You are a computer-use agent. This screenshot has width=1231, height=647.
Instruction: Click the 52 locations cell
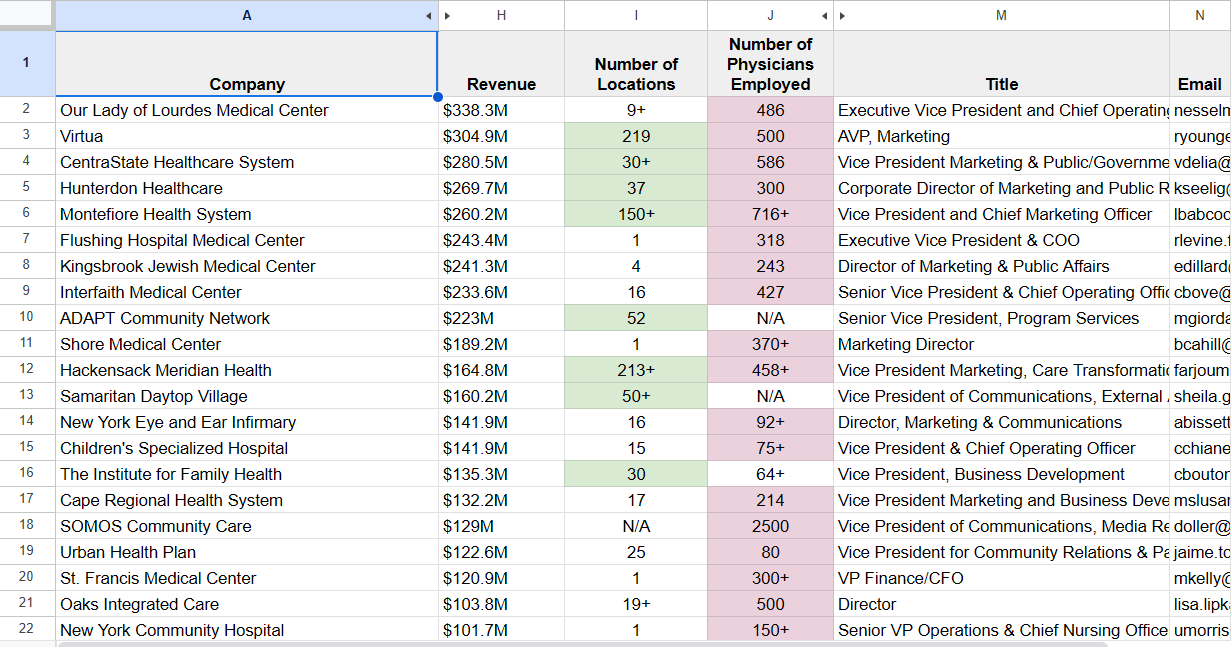coord(636,318)
